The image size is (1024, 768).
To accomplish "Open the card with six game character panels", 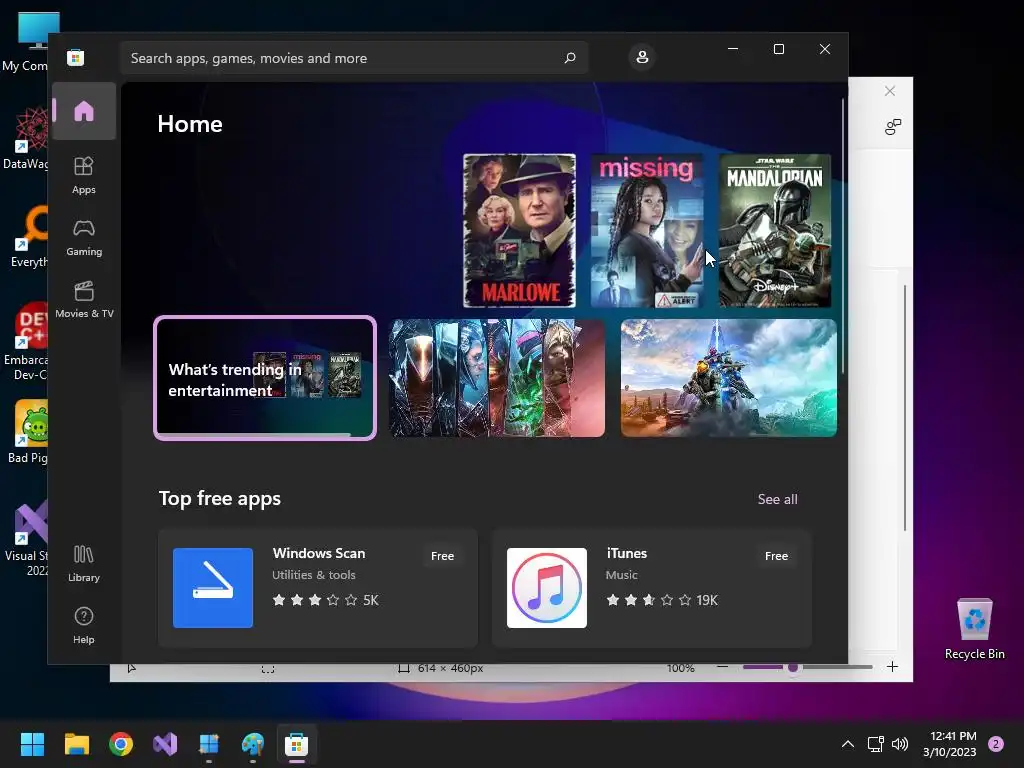I will (x=497, y=378).
